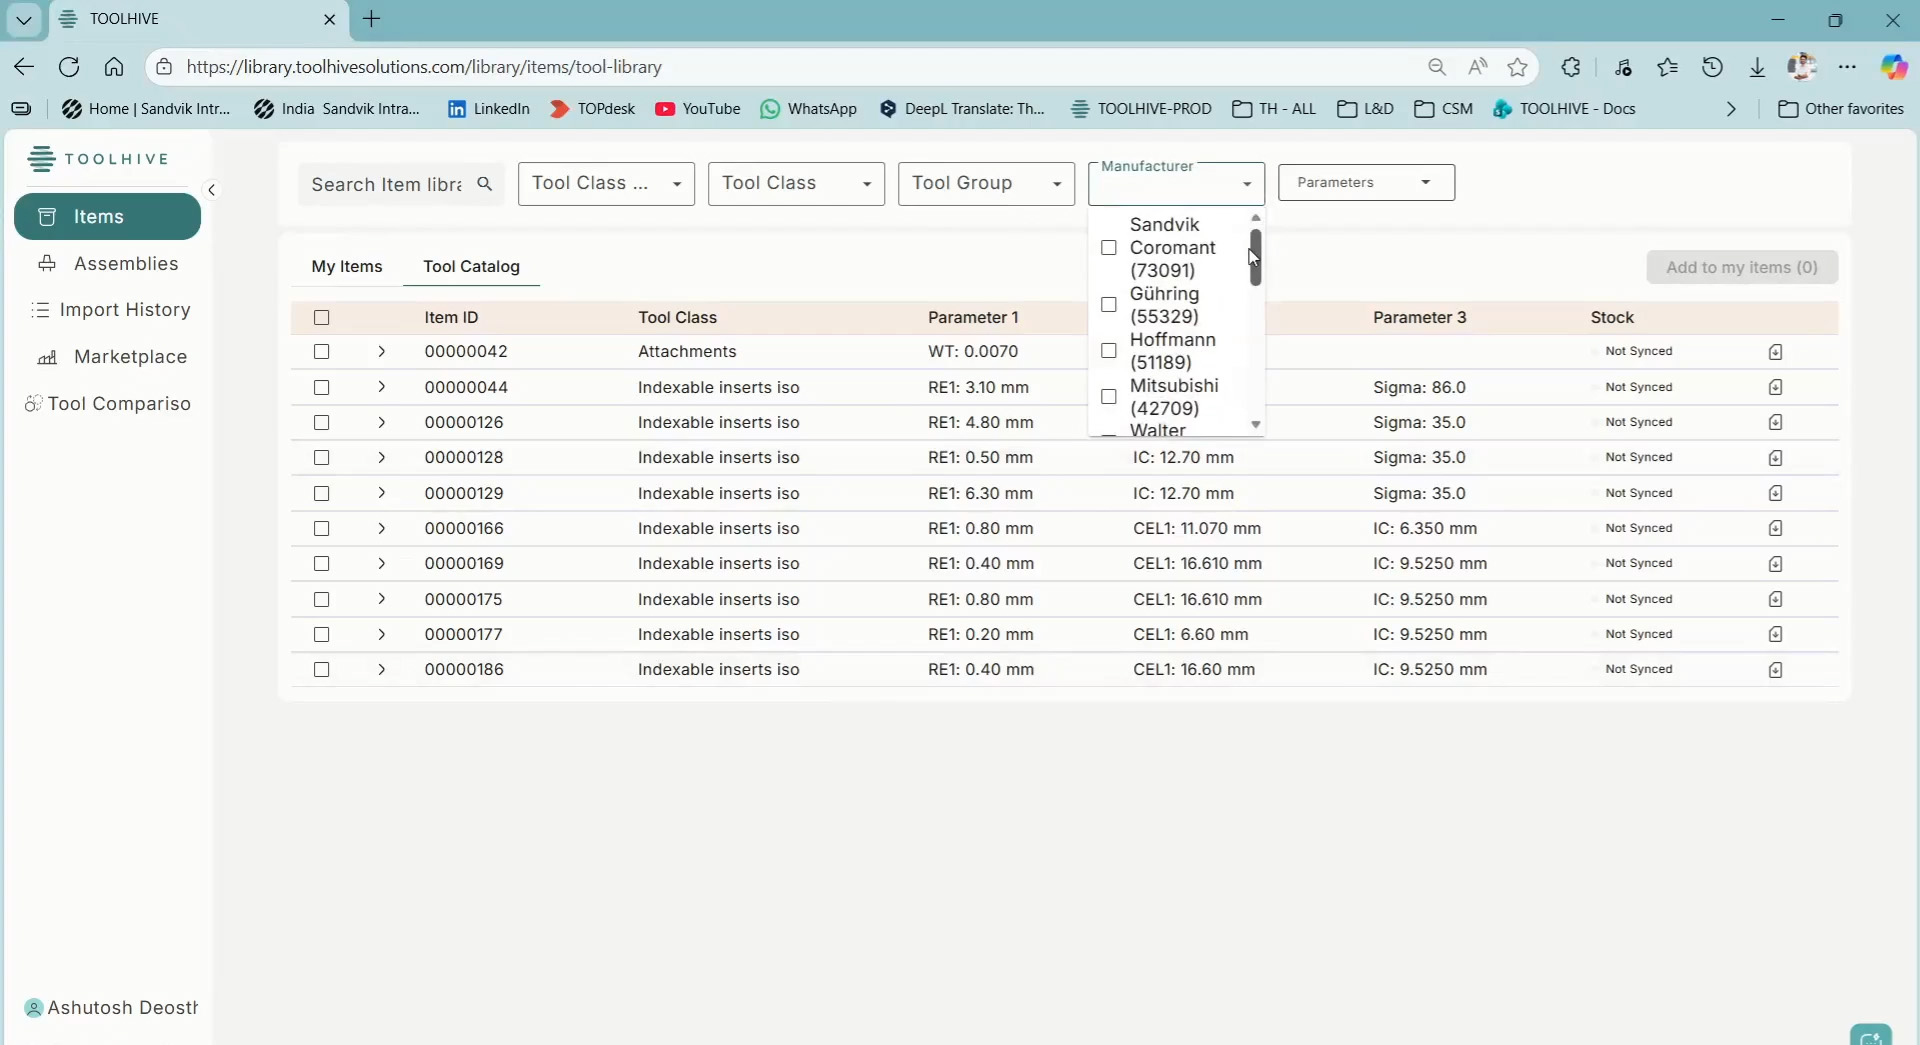Expand the row for item 00000044

pos(381,387)
